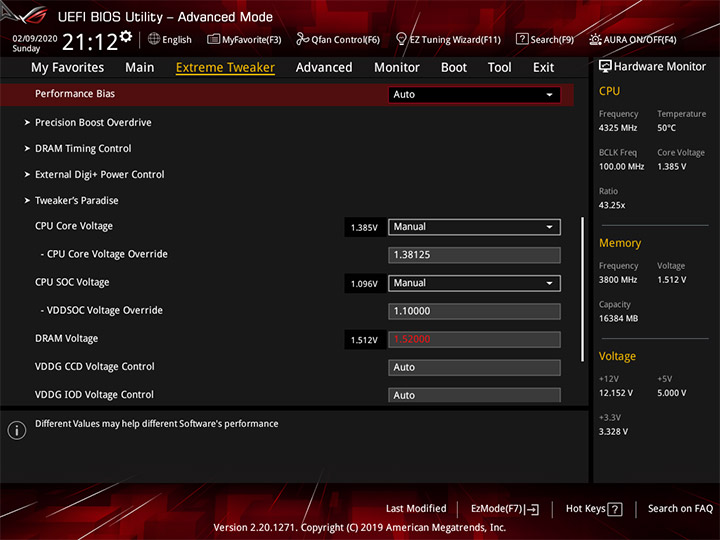Click the English language button
The image size is (720, 540).
170,39
